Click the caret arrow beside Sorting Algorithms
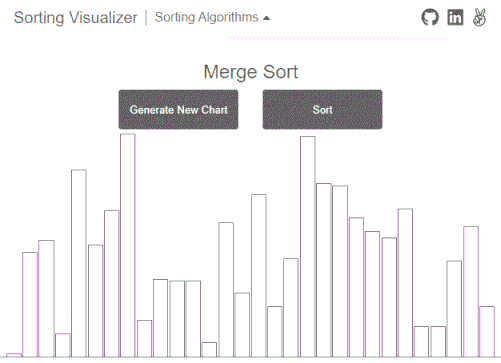 266,18
